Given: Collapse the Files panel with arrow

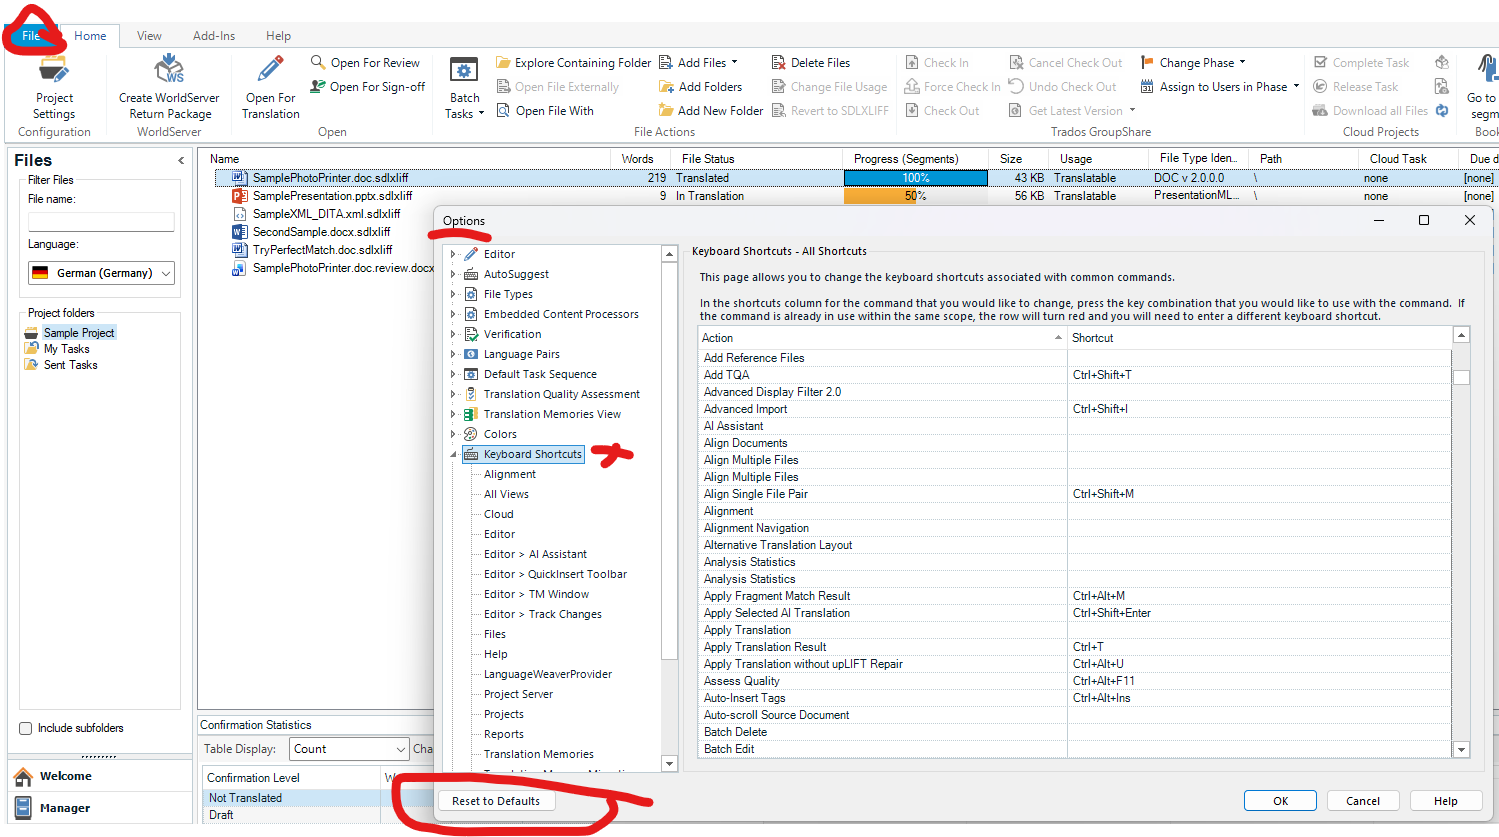Looking at the screenshot, I should point(181,160).
